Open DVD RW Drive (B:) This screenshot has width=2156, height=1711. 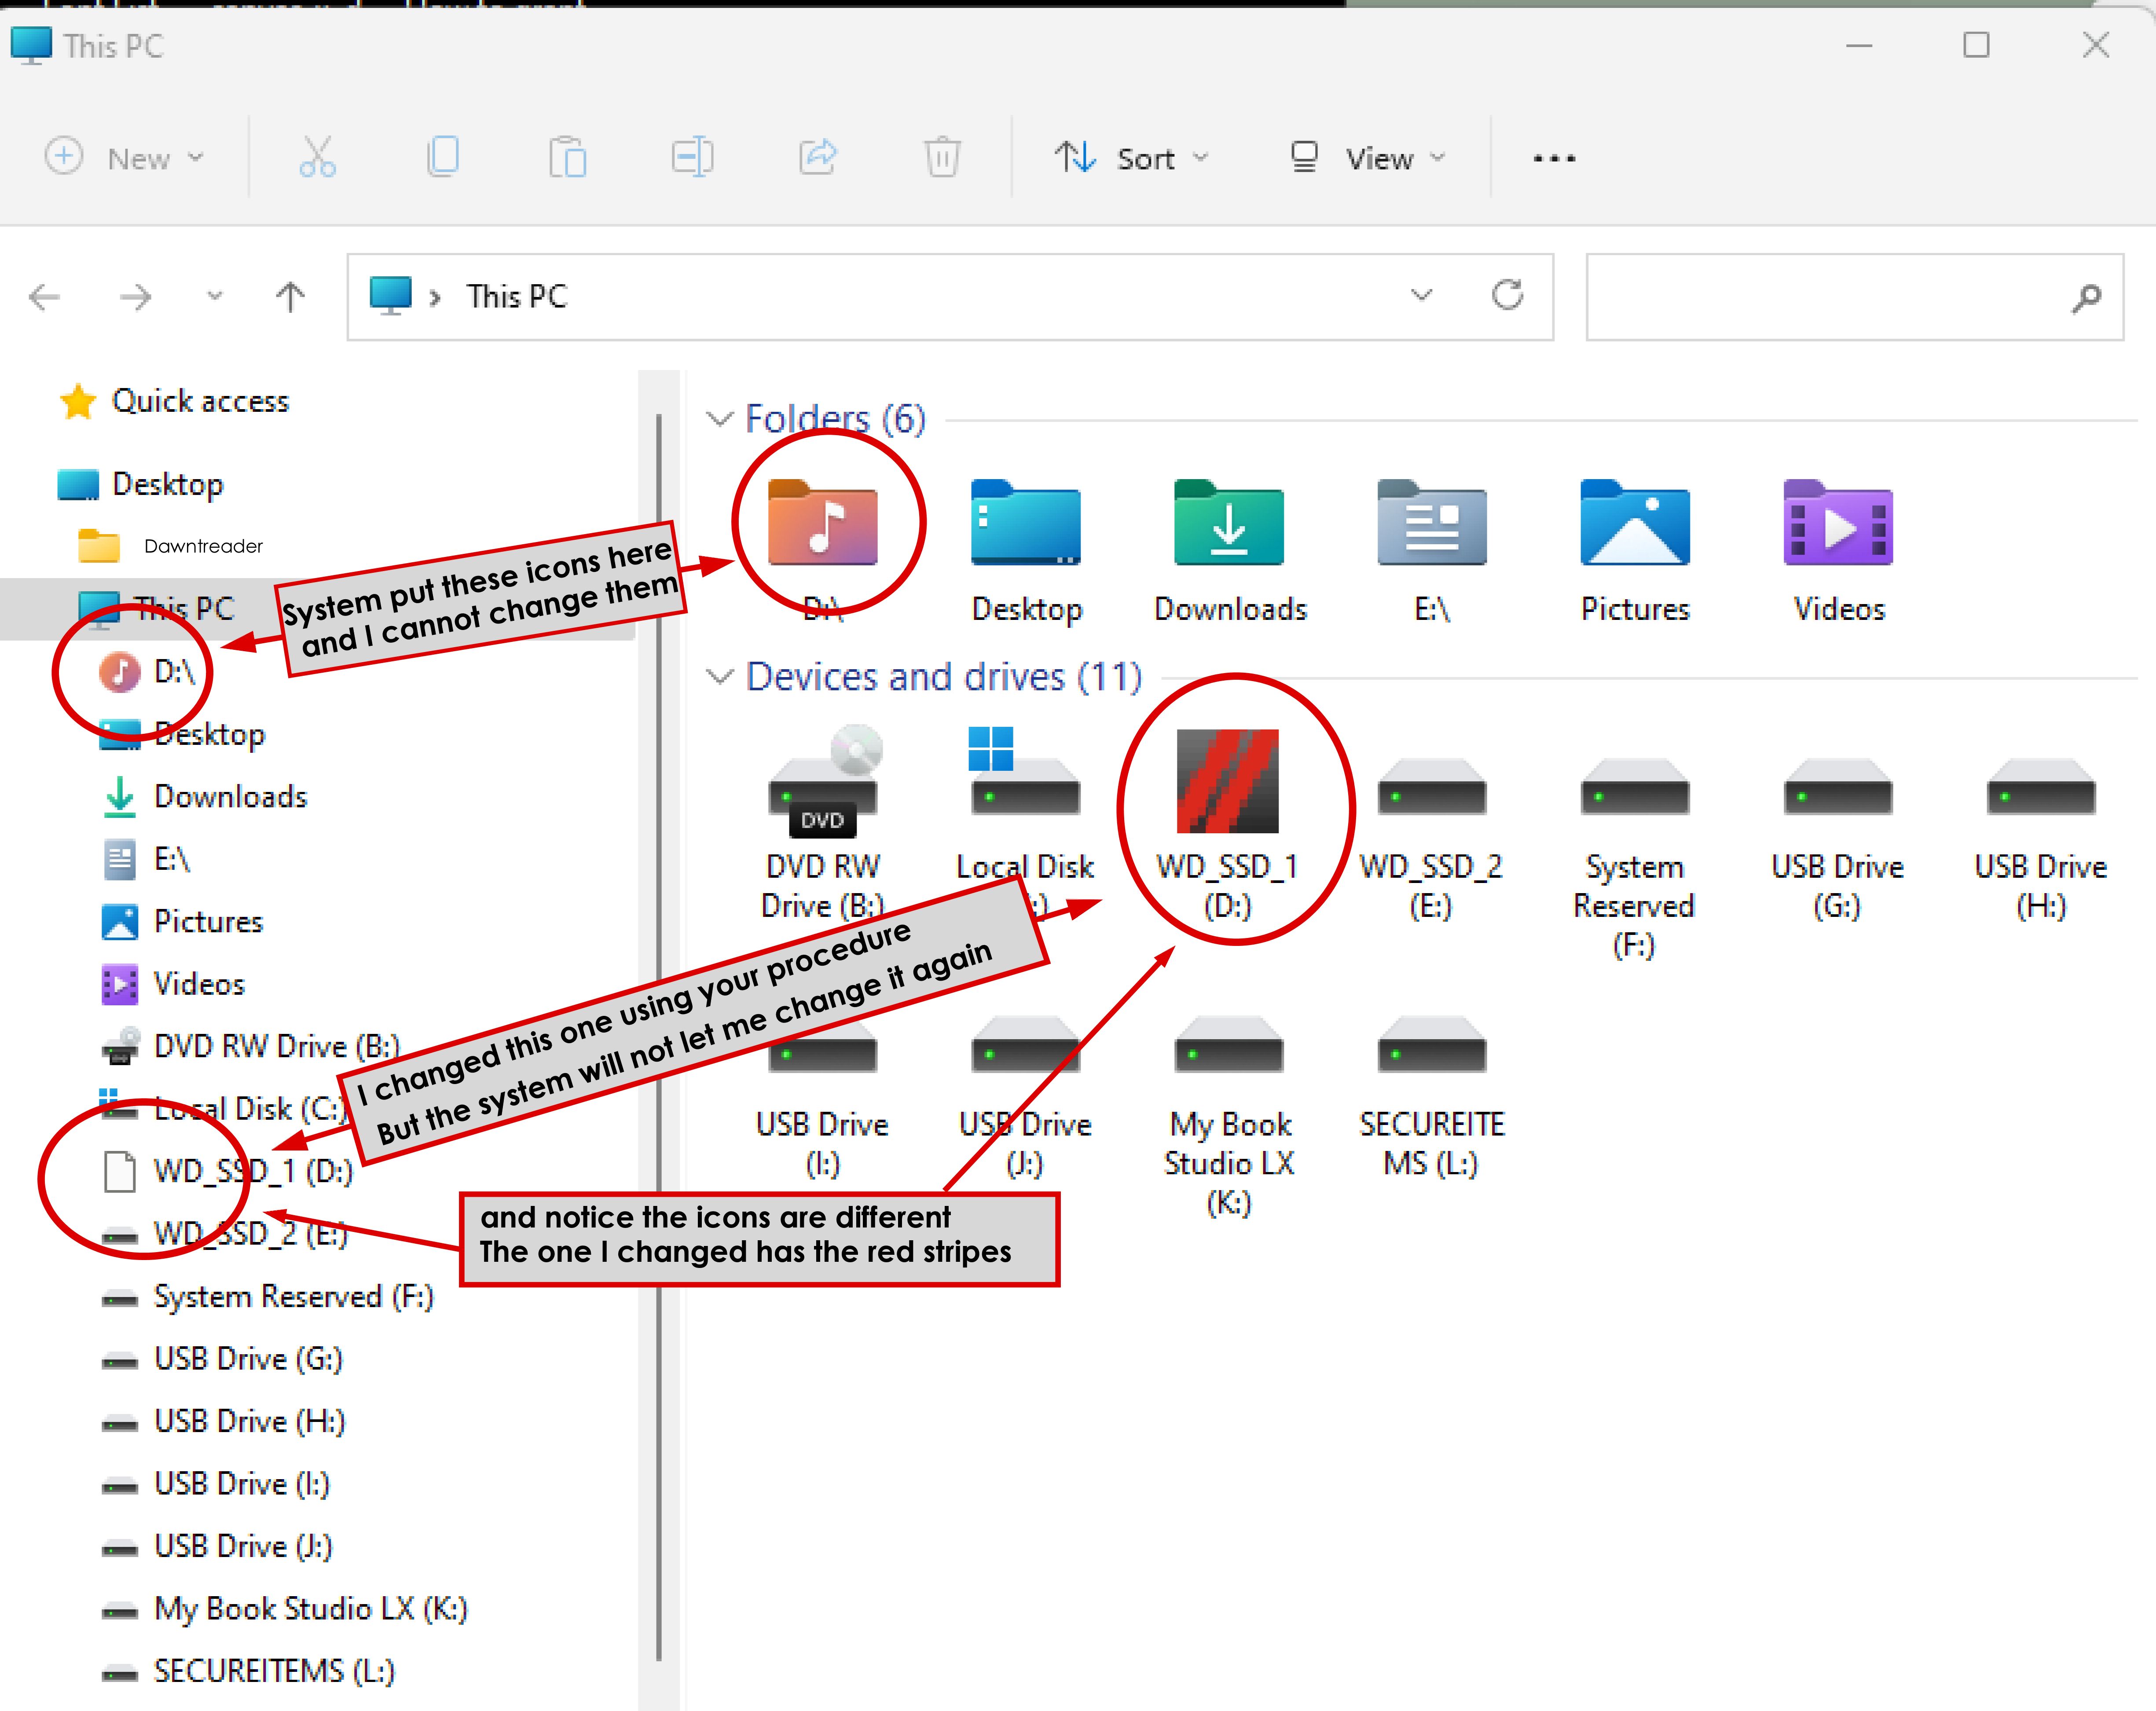[x=823, y=790]
